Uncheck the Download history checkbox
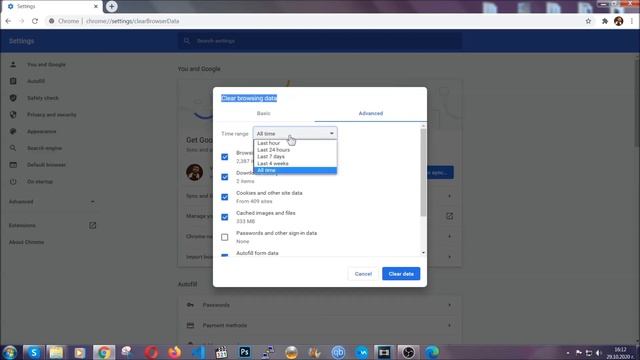The height and width of the screenshot is (360, 640). (224, 177)
